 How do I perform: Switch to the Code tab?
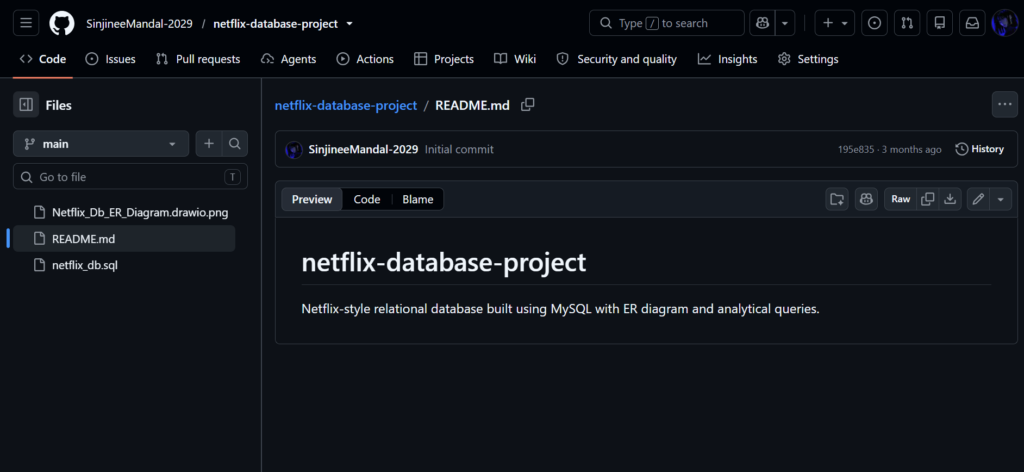[x=42, y=59]
